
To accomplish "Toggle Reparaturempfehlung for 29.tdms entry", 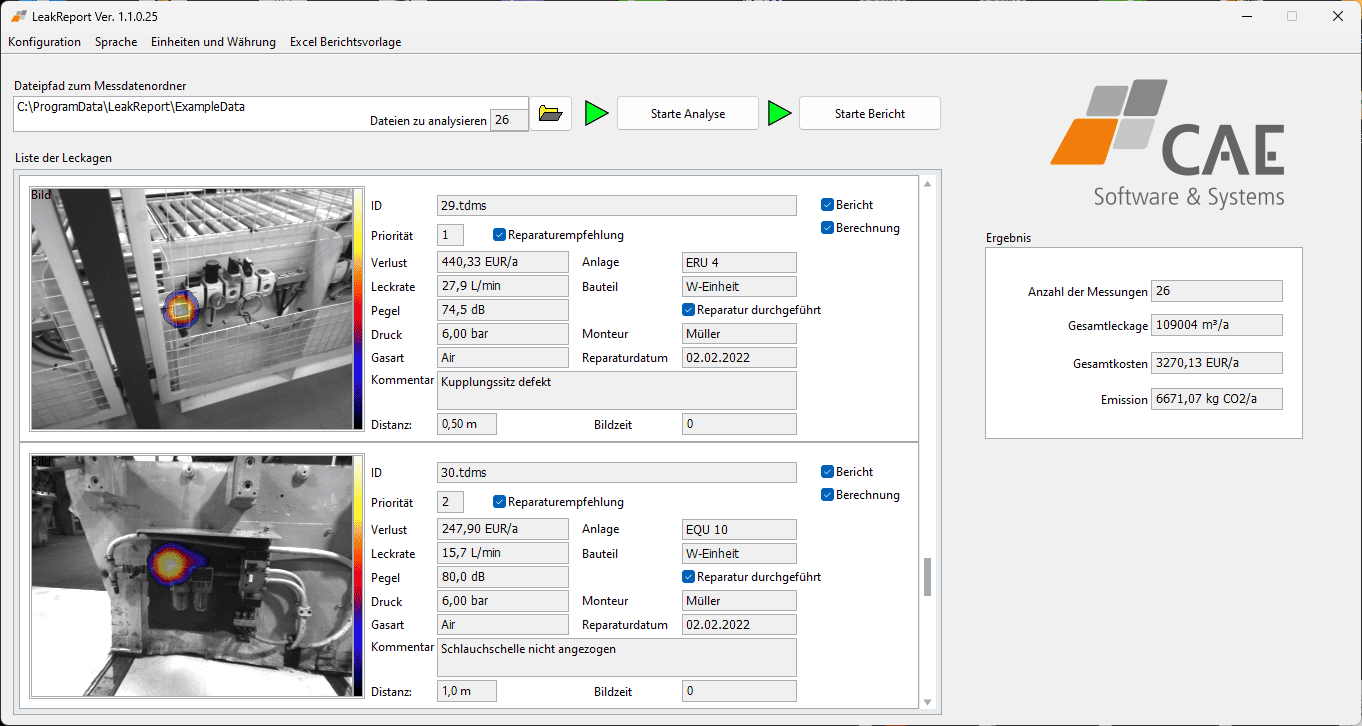I will point(499,234).
